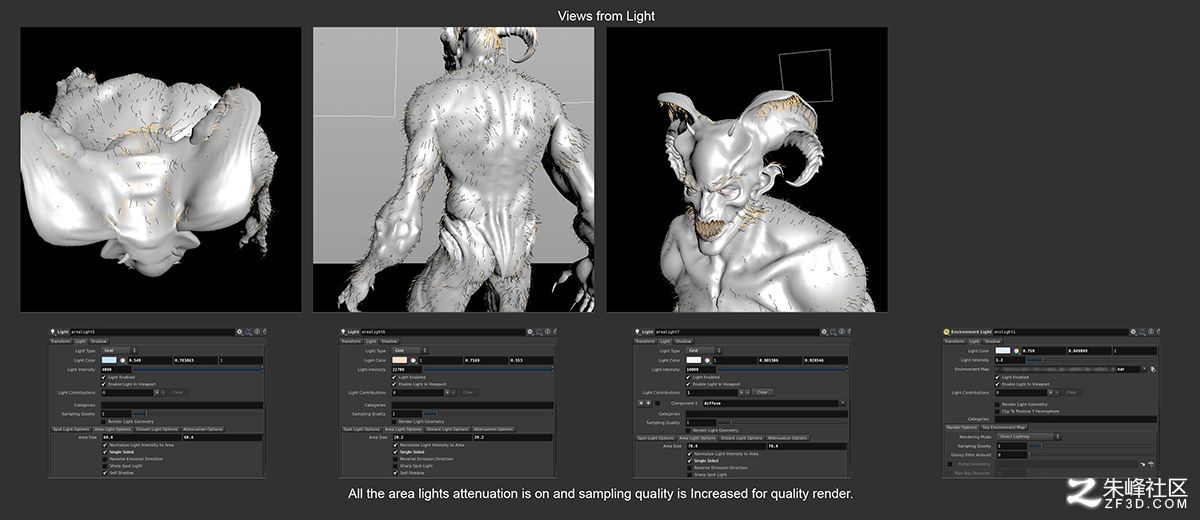1200x520 pixels.
Task: Click info icon in envlight1 panel header
Action: click(x=1151, y=332)
